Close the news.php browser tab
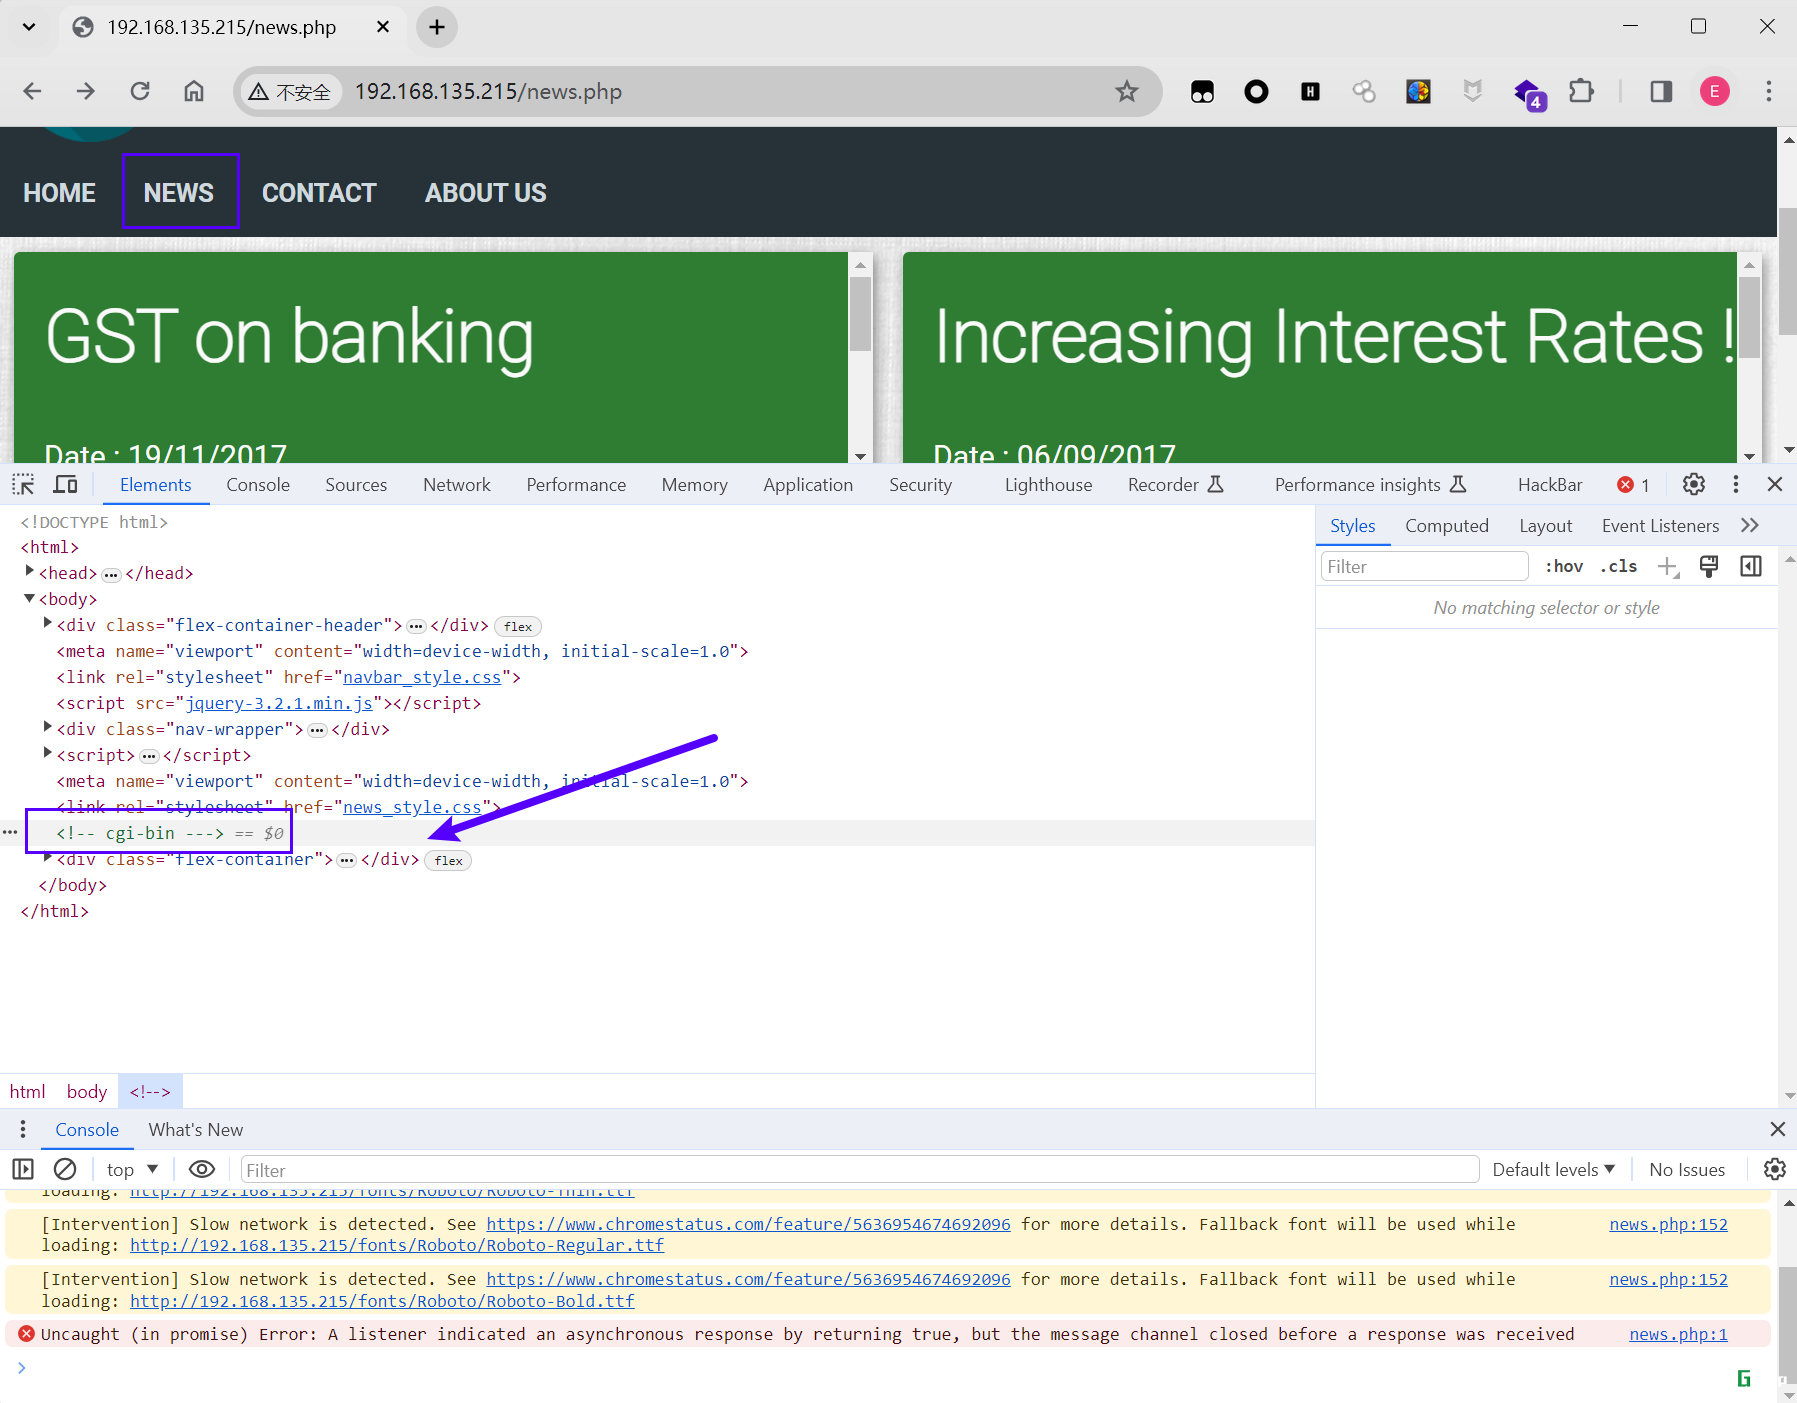 click(383, 27)
